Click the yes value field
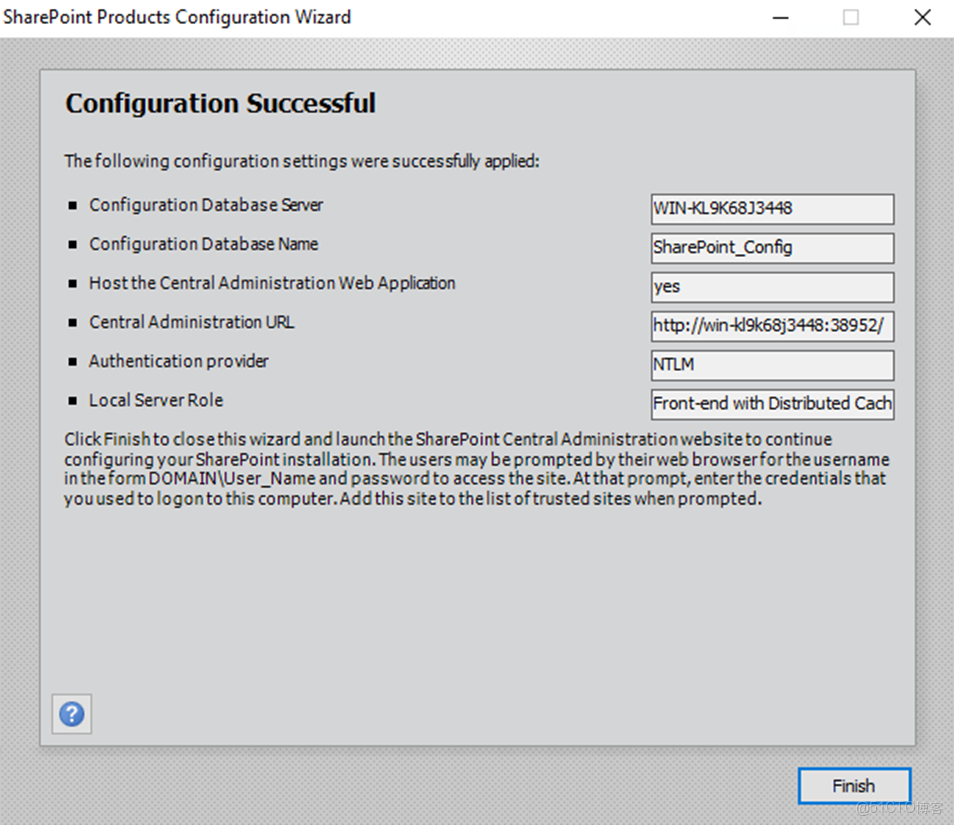Image resolution: width=954 pixels, height=825 pixels. pyautogui.click(x=771, y=287)
